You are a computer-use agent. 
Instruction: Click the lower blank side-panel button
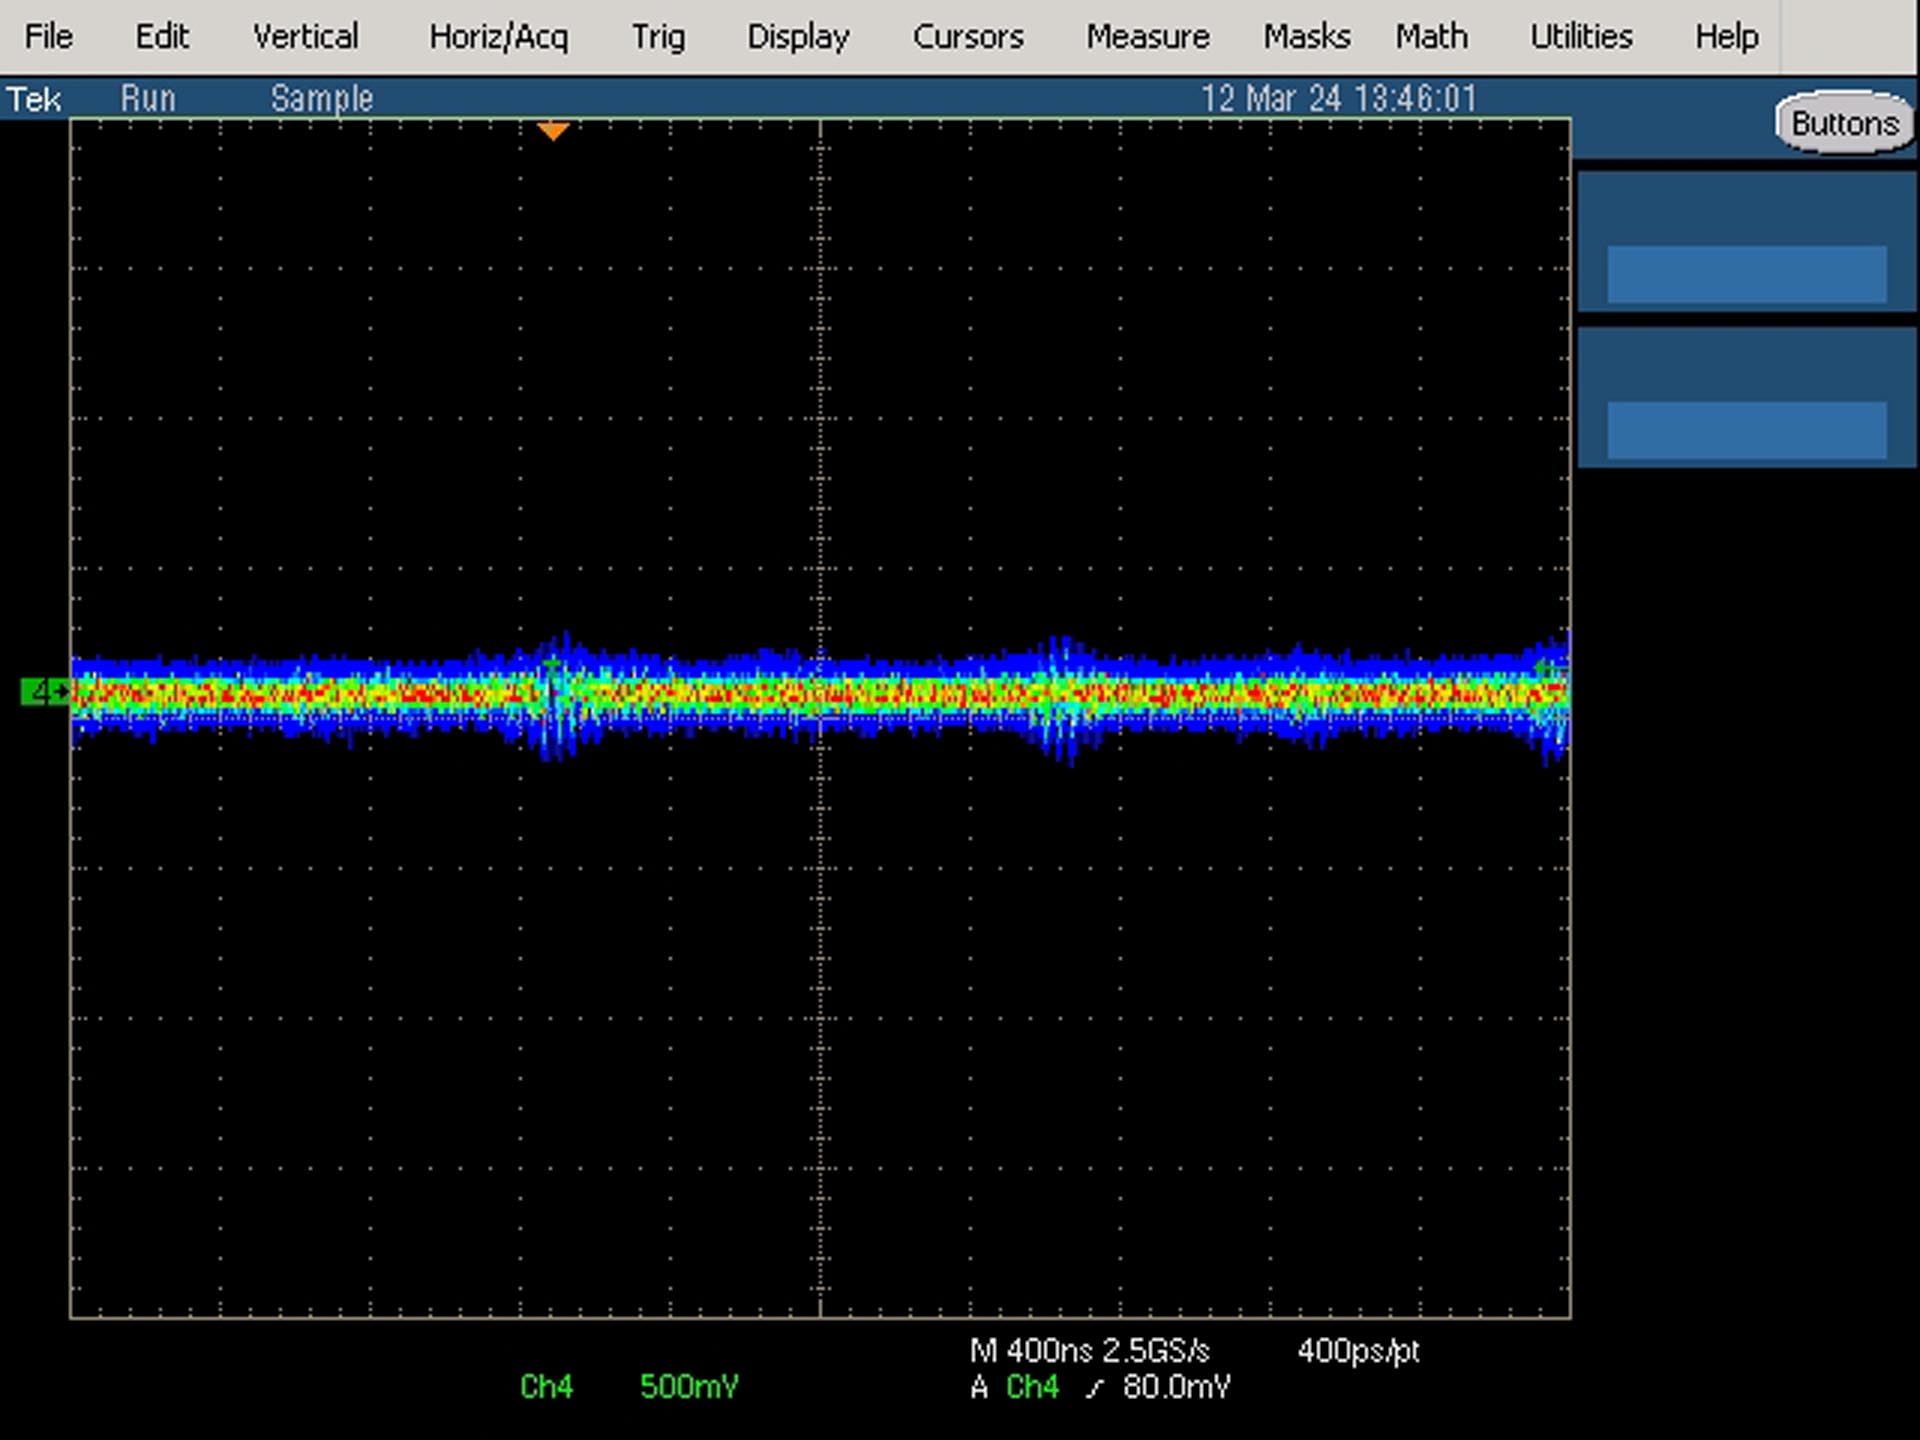[x=1746, y=430]
